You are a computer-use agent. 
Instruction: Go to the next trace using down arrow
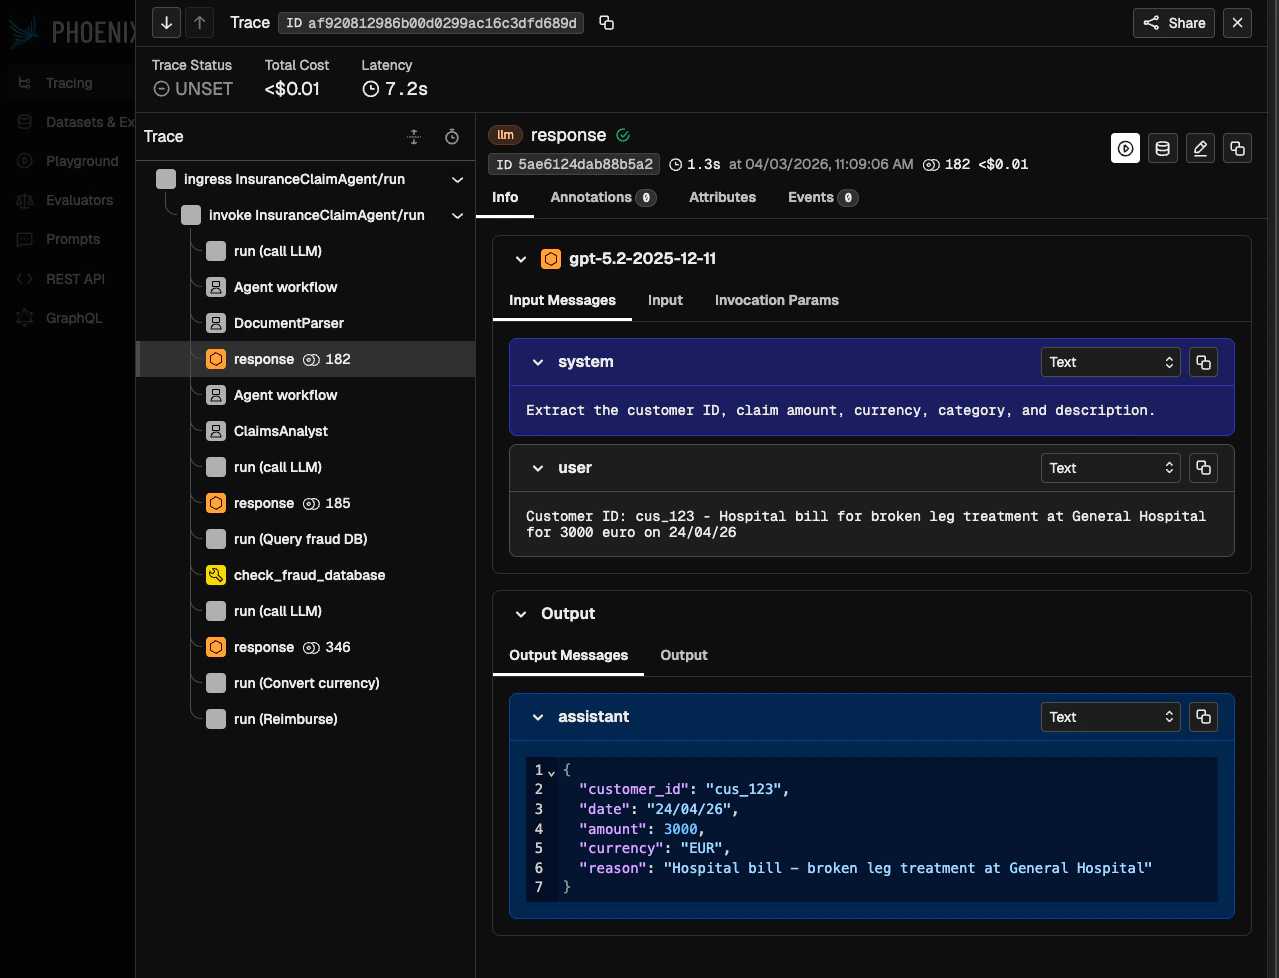pyautogui.click(x=166, y=22)
